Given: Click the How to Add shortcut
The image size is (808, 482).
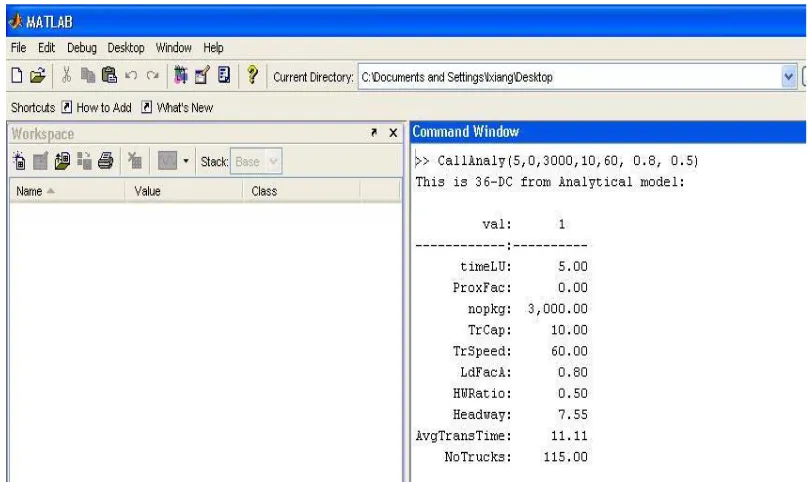Looking at the screenshot, I should pyautogui.click(x=96, y=107).
